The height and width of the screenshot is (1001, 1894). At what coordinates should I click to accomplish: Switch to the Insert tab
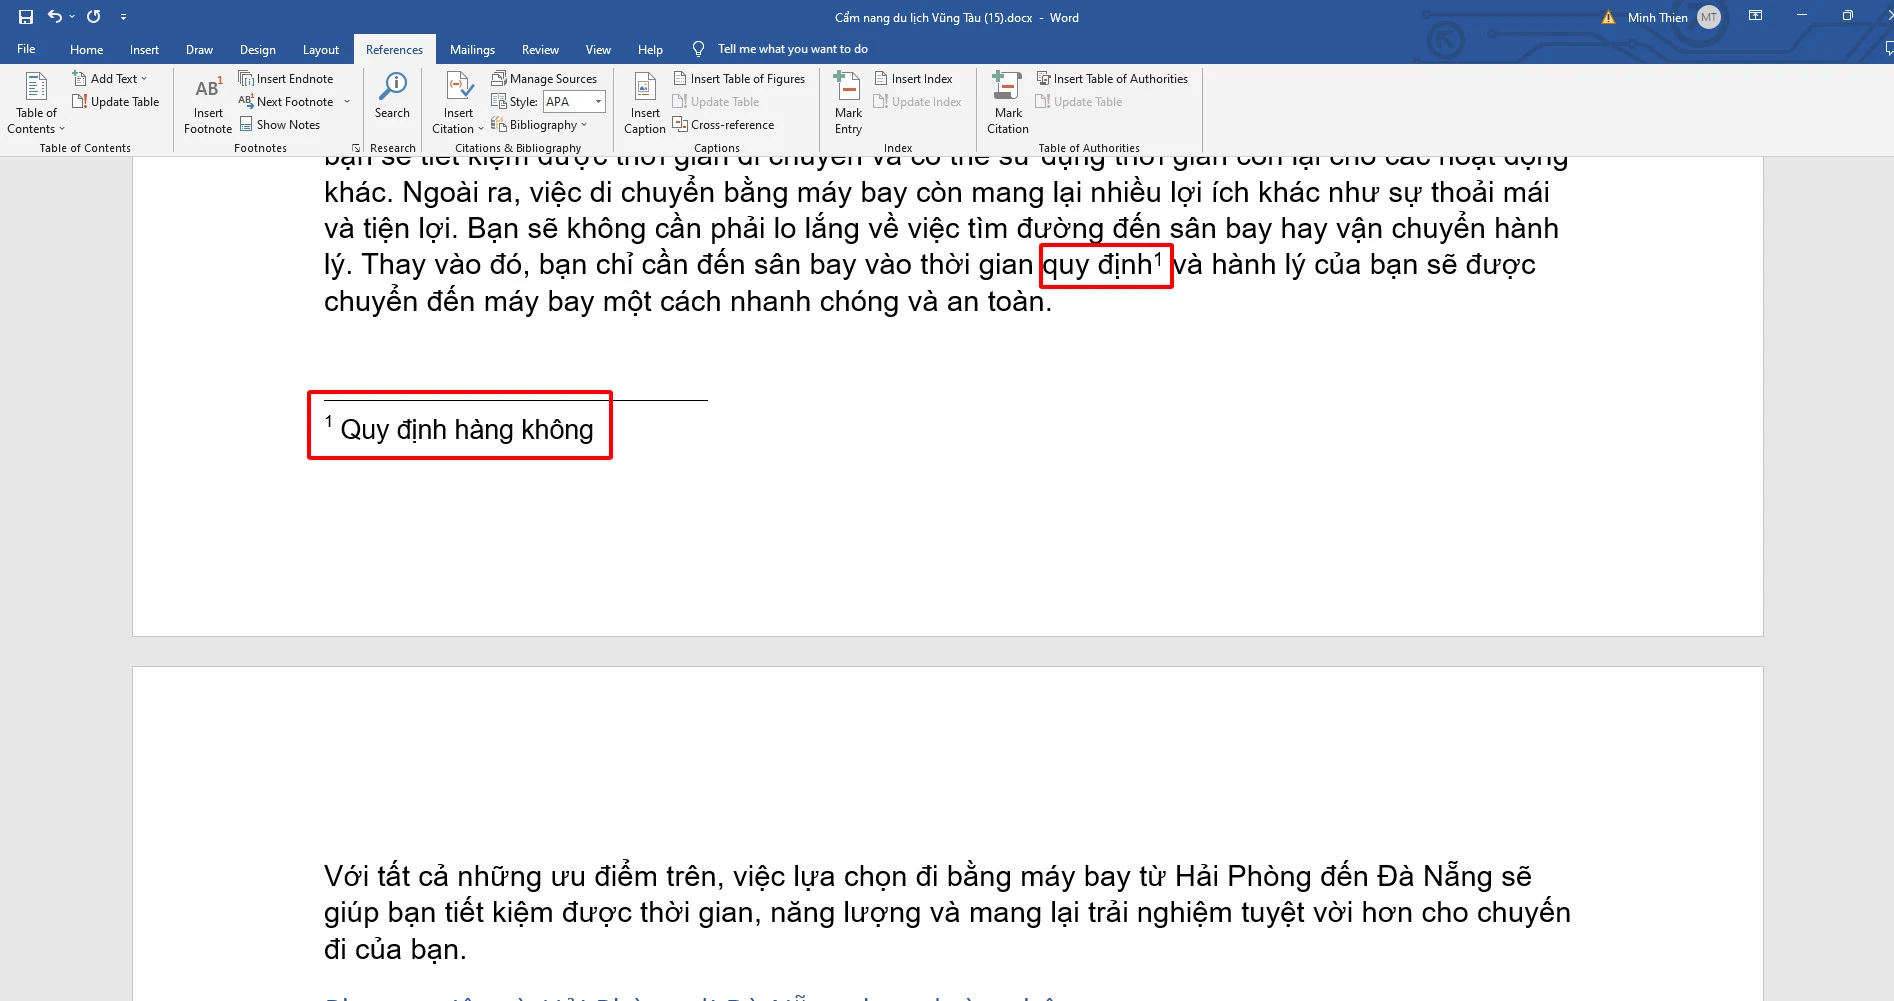[x=144, y=50]
